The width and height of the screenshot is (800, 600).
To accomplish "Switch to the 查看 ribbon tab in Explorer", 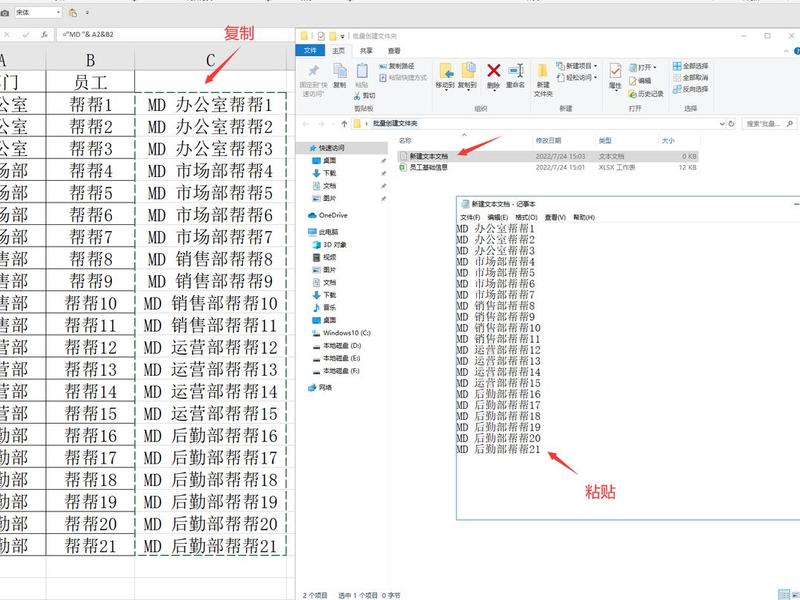I will (394, 51).
